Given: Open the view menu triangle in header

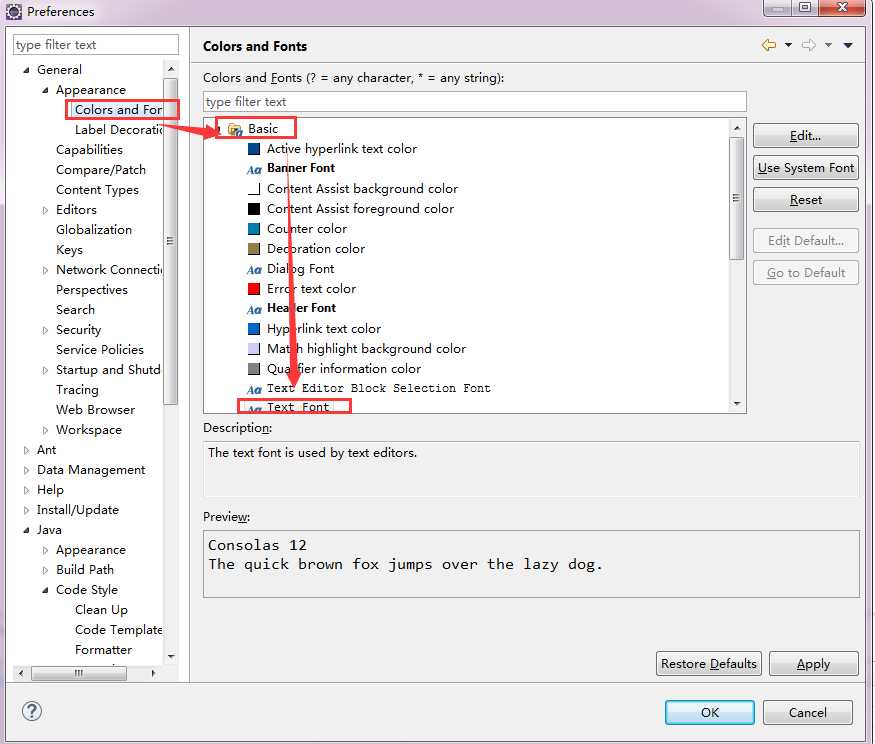Looking at the screenshot, I should point(848,45).
